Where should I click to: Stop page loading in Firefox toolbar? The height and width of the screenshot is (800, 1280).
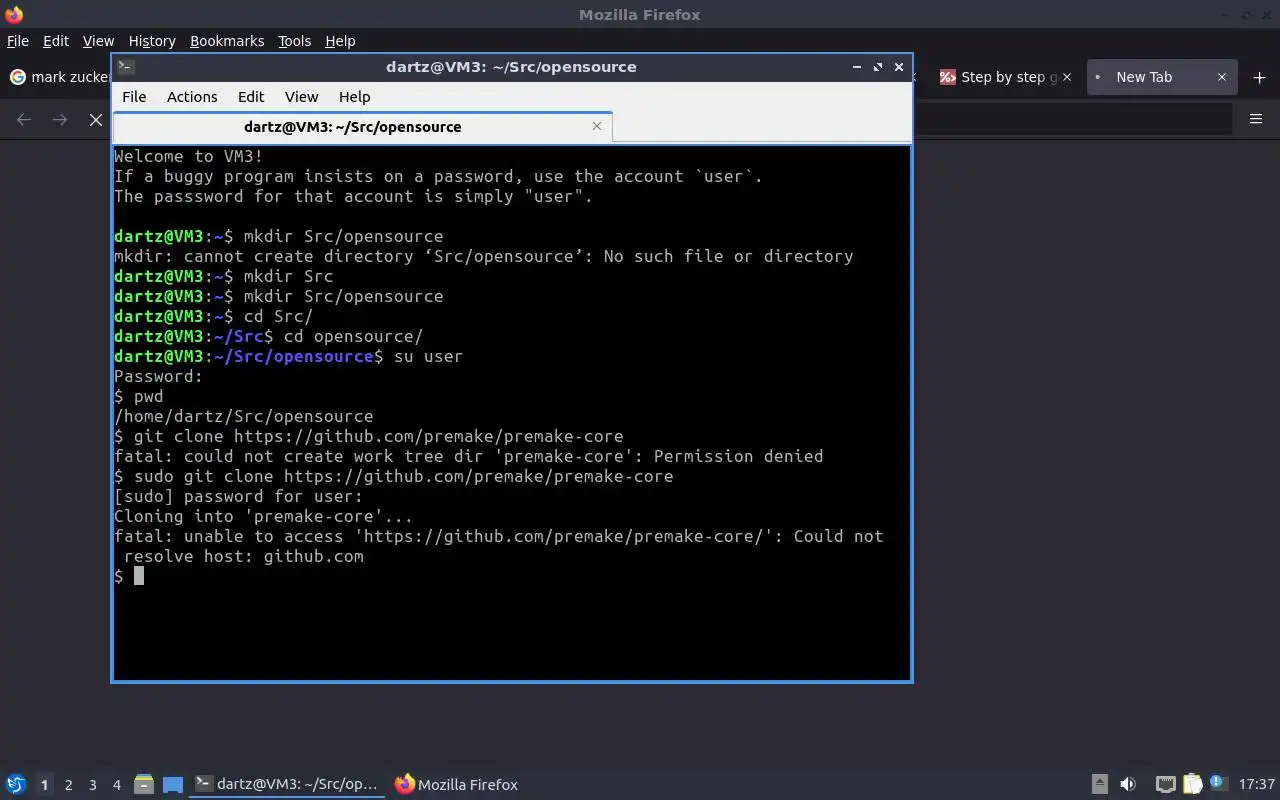click(x=96, y=119)
